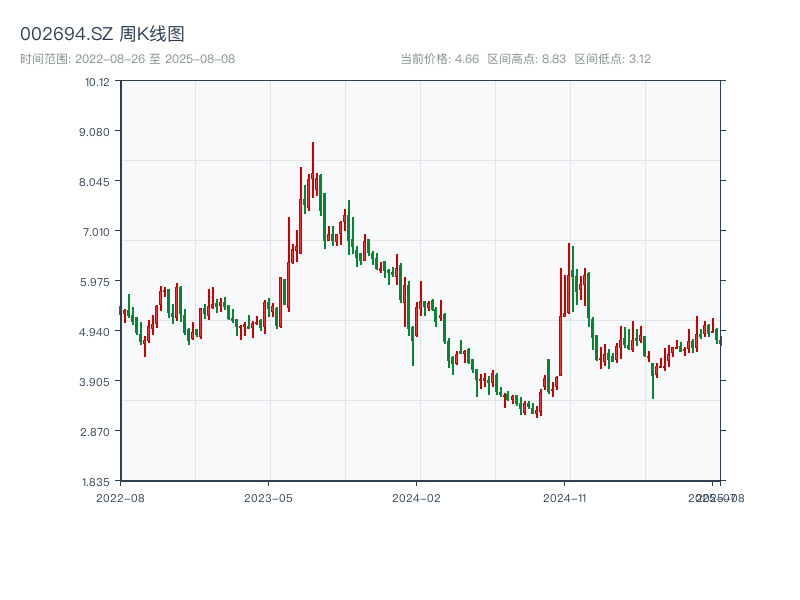Click y-axis label 10.12

click(97, 82)
